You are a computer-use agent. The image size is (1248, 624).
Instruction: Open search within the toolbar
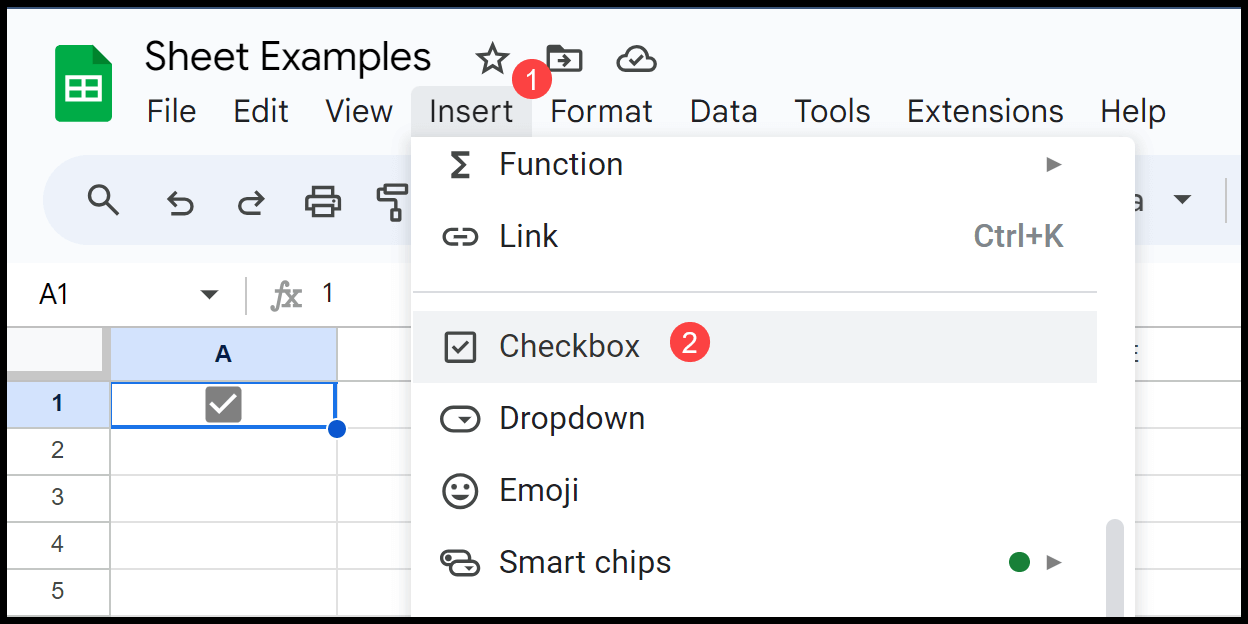(x=103, y=201)
